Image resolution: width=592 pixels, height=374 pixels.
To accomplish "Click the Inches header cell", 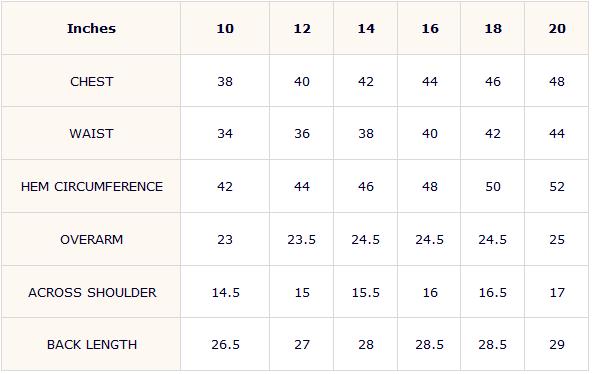I will [x=91, y=29].
